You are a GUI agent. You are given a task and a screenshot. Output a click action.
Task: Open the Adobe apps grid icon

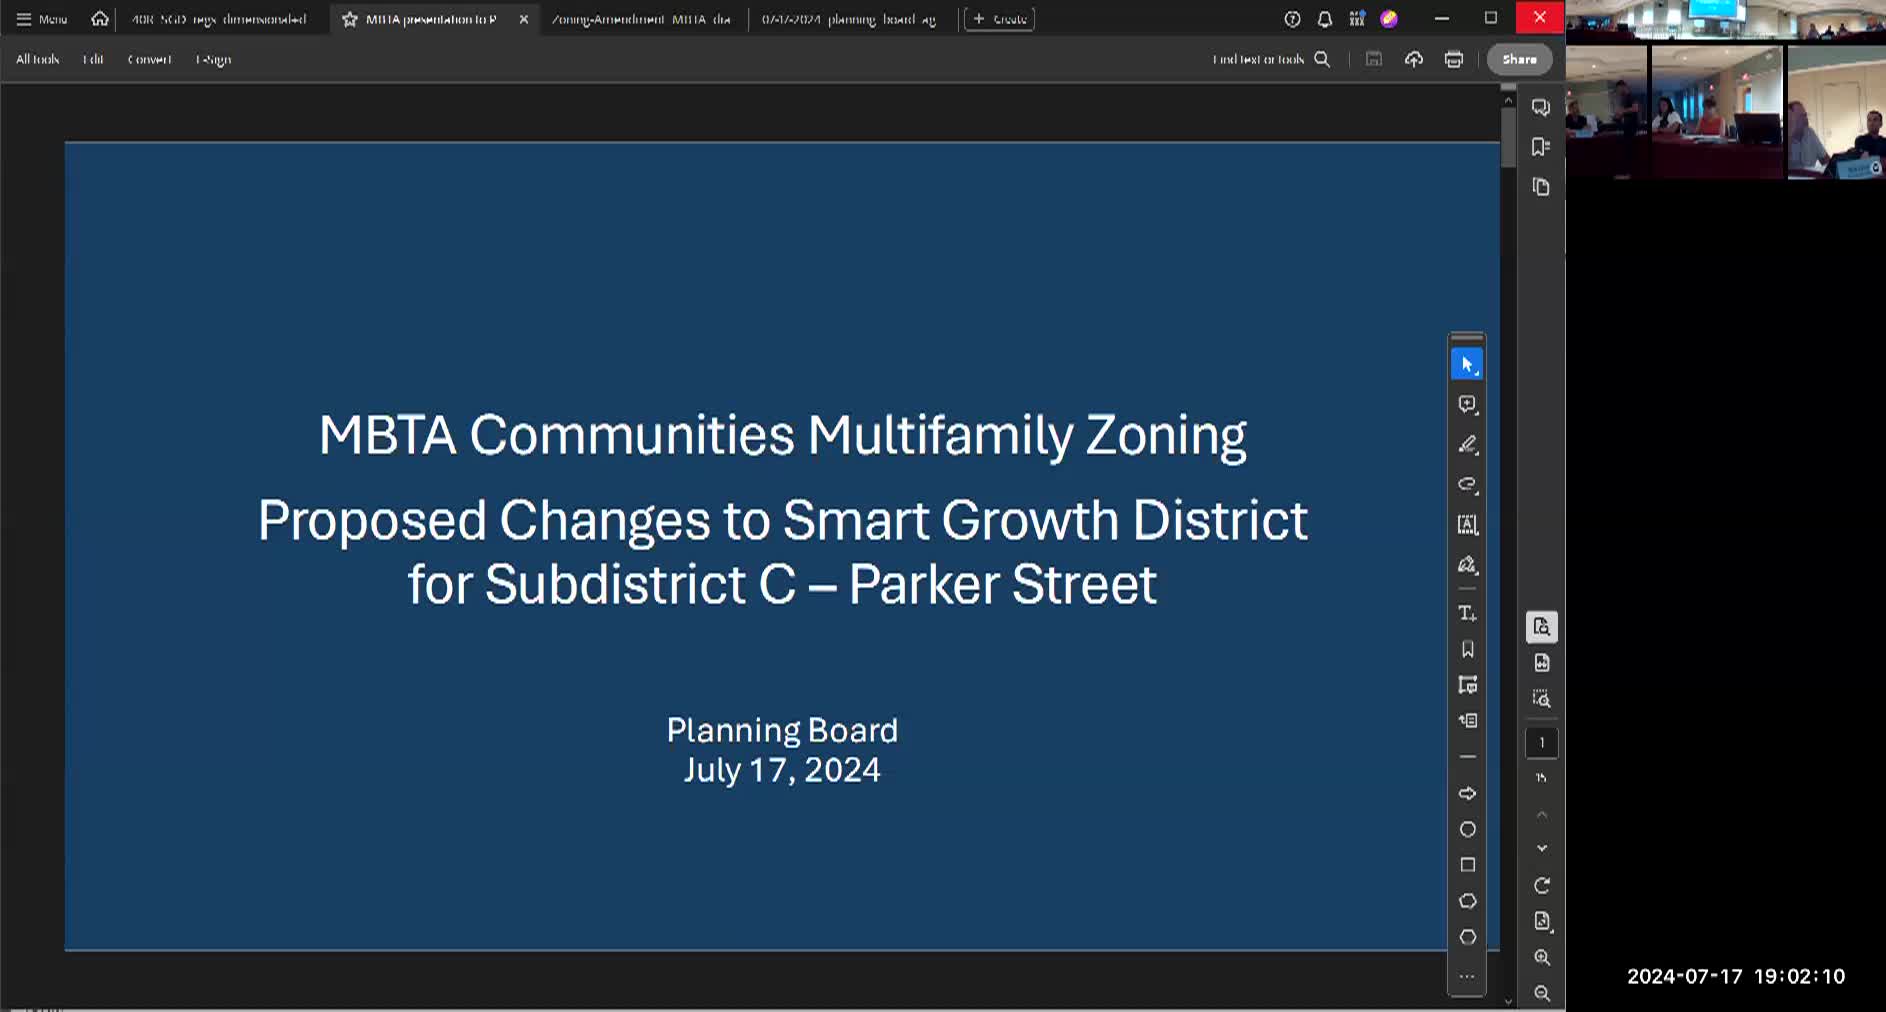(1357, 19)
